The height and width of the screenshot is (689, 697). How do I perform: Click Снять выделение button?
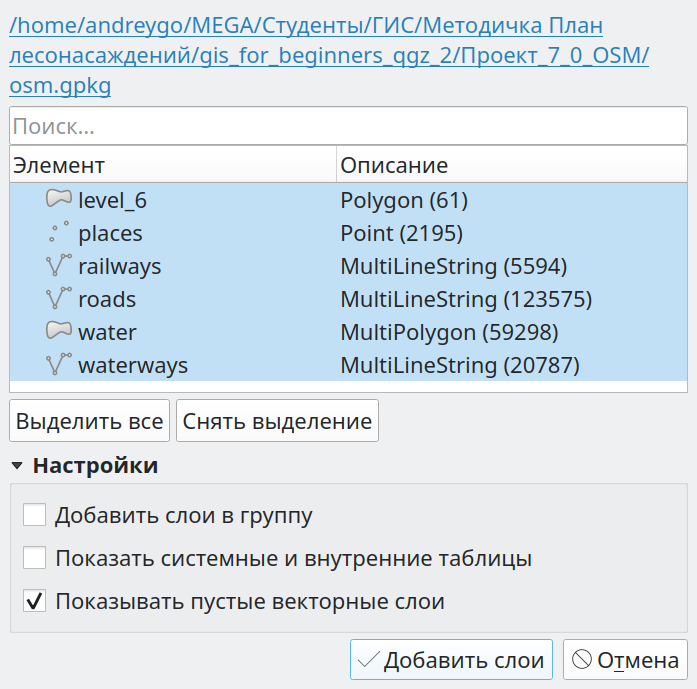(277, 421)
